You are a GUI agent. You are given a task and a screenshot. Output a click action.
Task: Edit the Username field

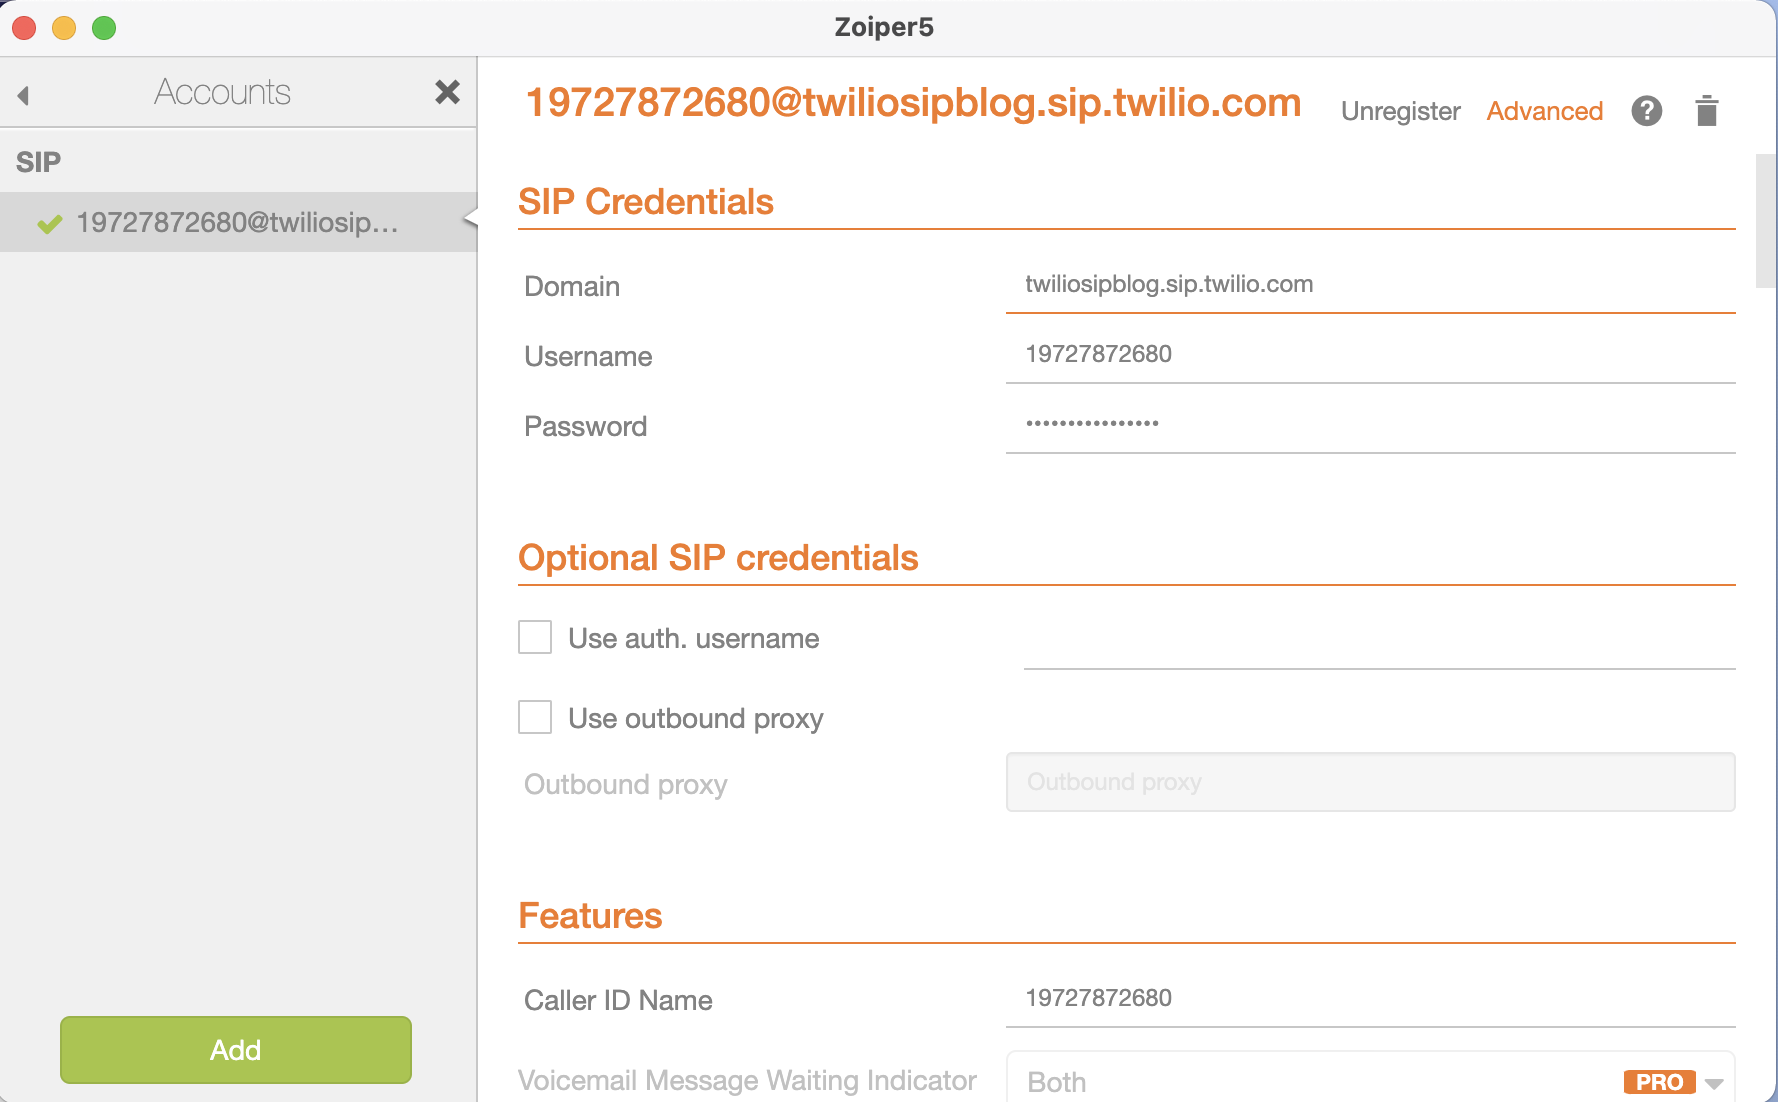tap(1370, 355)
